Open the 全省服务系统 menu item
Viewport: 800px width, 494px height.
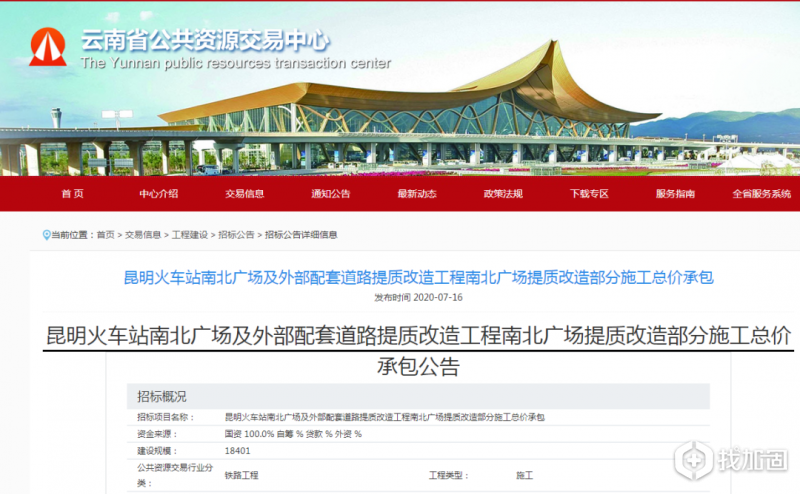point(762,193)
